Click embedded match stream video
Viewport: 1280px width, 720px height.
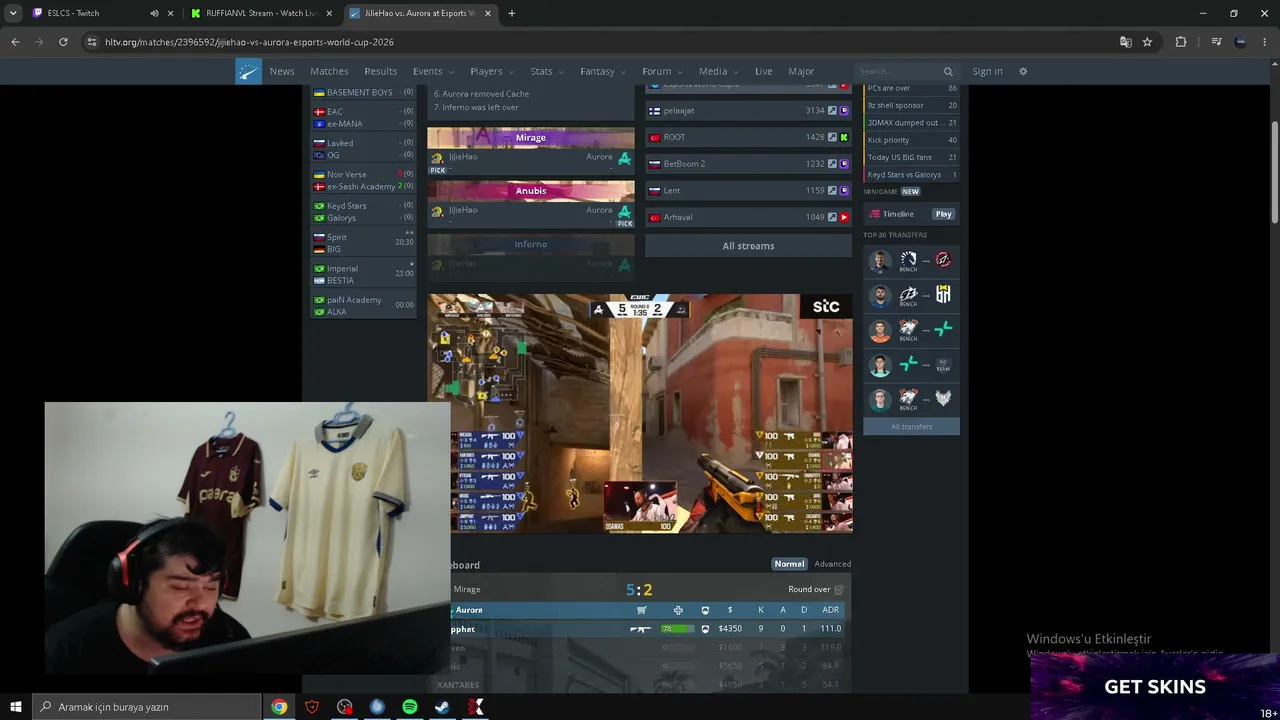(640, 413)
